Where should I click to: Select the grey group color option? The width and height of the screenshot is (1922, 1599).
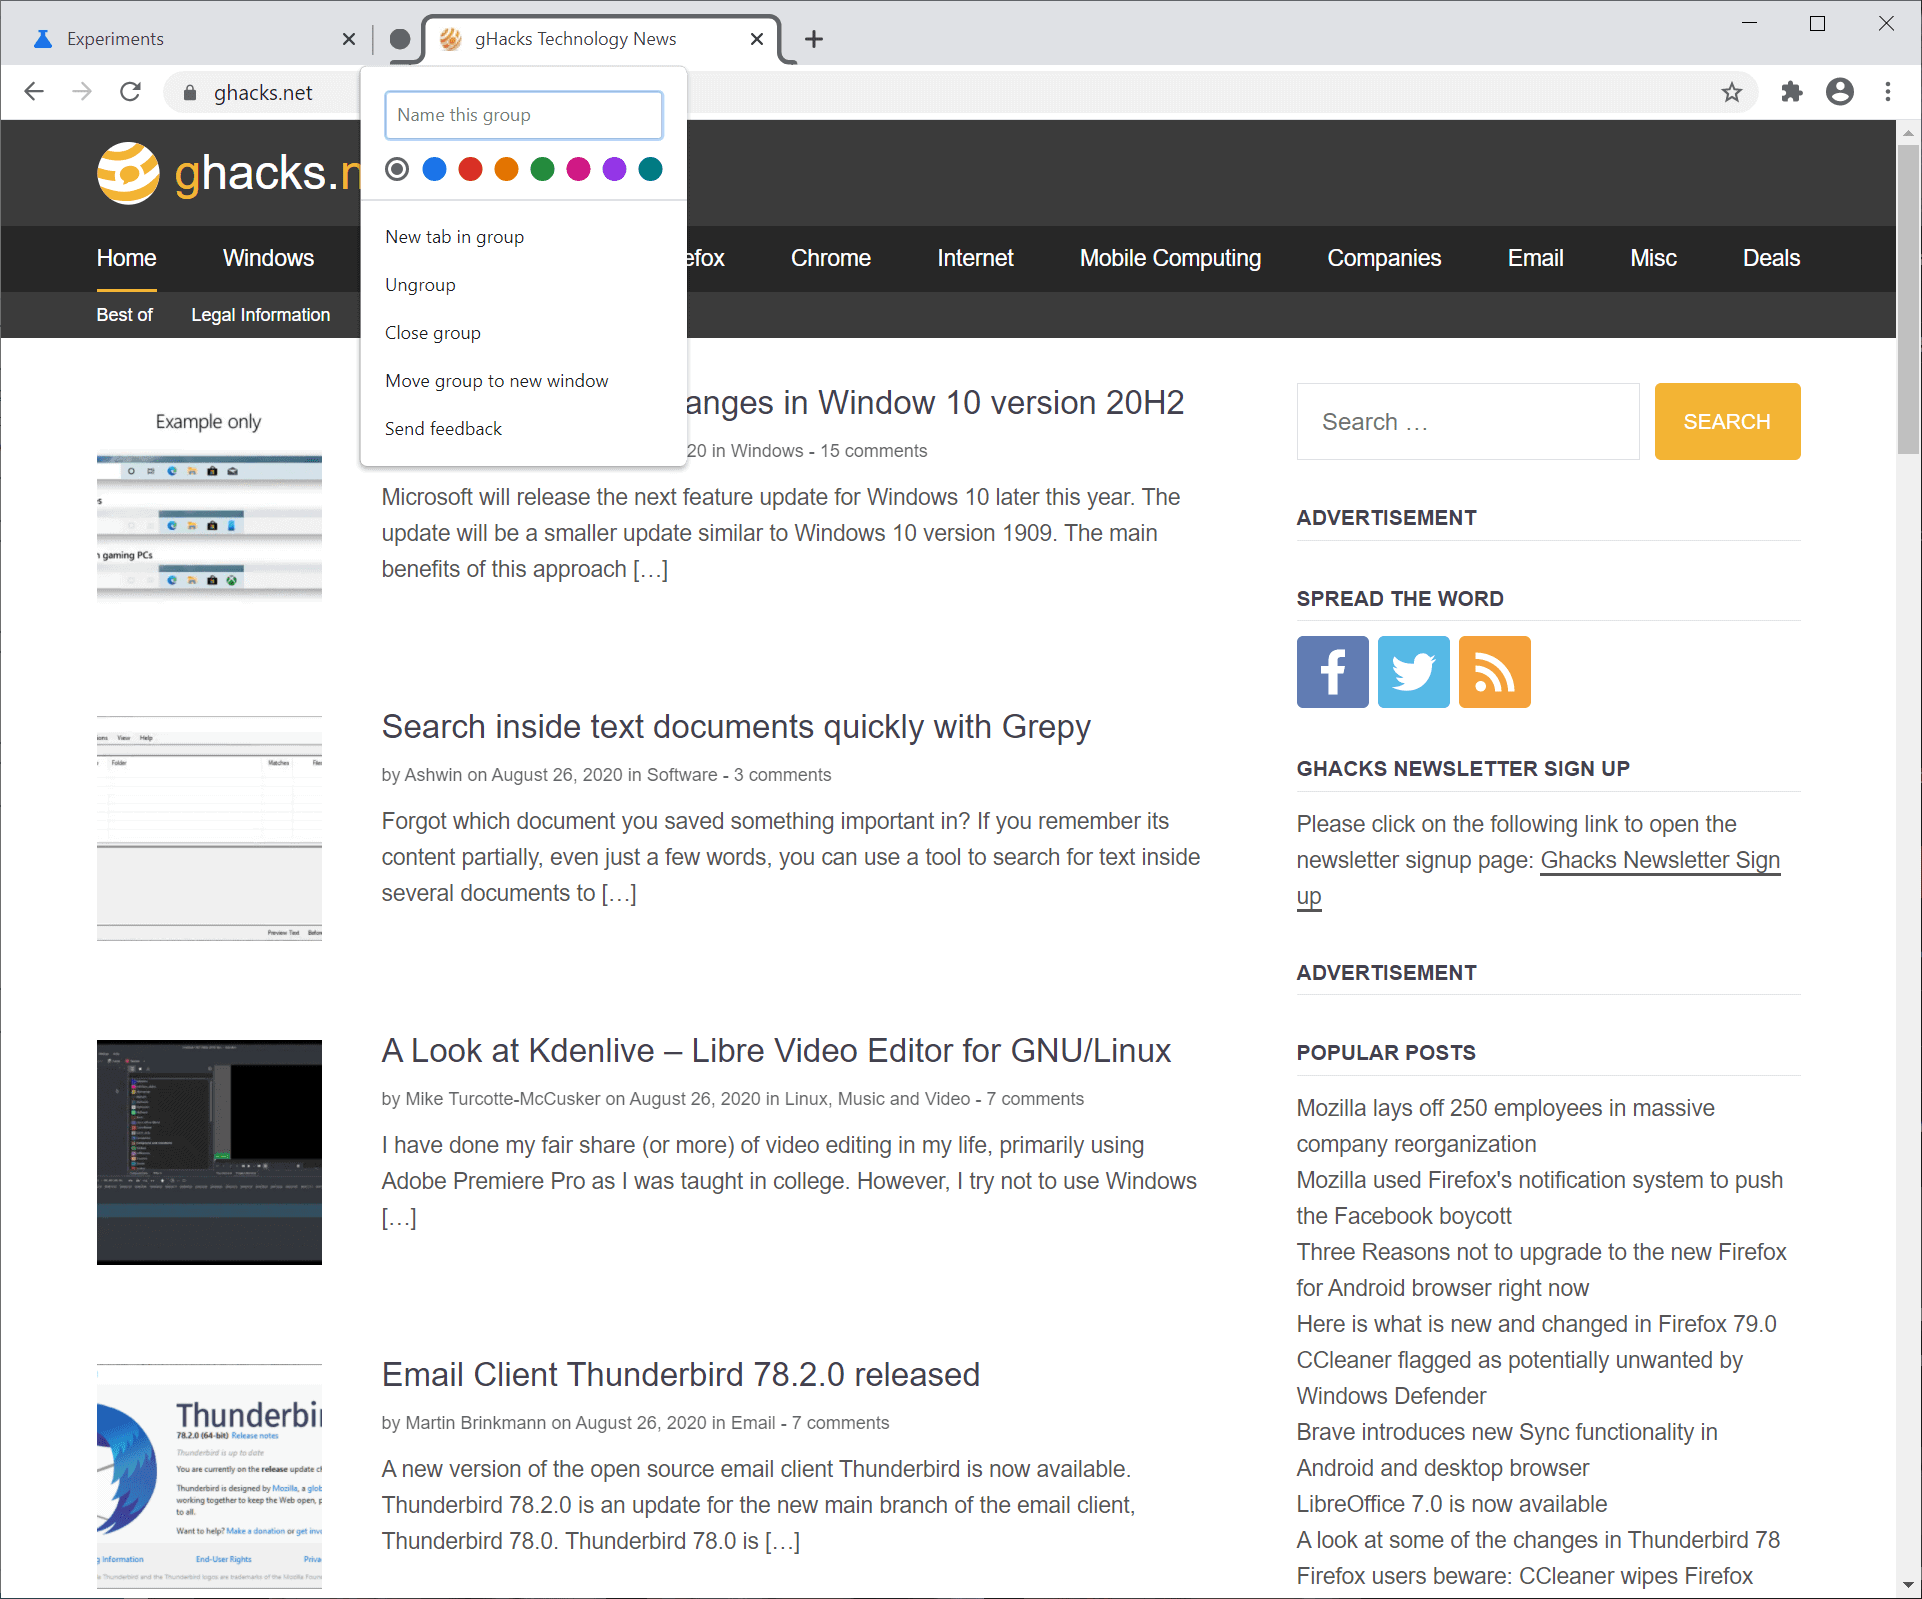397,169
